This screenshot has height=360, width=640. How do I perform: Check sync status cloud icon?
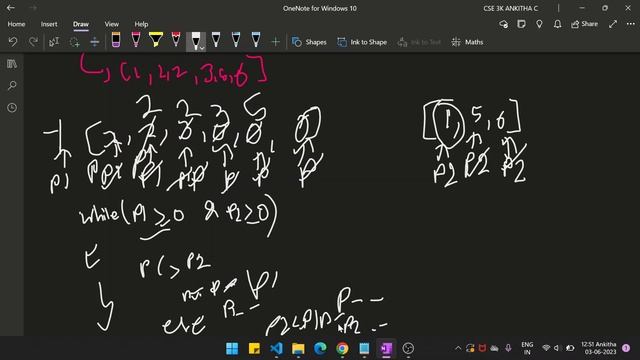(x=504, y=24)
